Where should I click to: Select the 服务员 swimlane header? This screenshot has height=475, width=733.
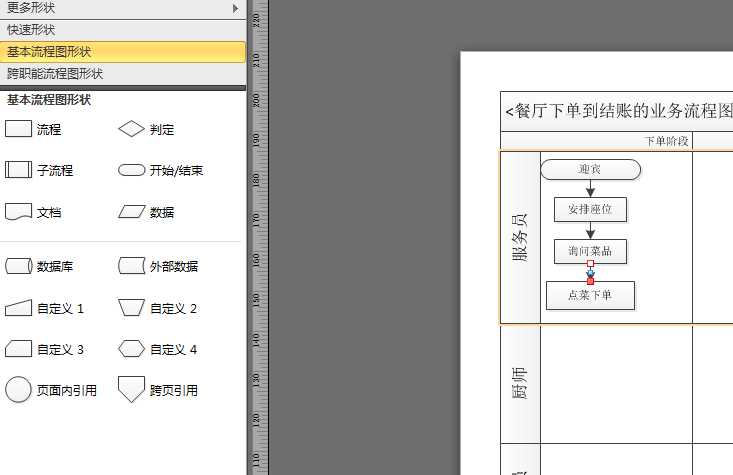coord(520,237)
